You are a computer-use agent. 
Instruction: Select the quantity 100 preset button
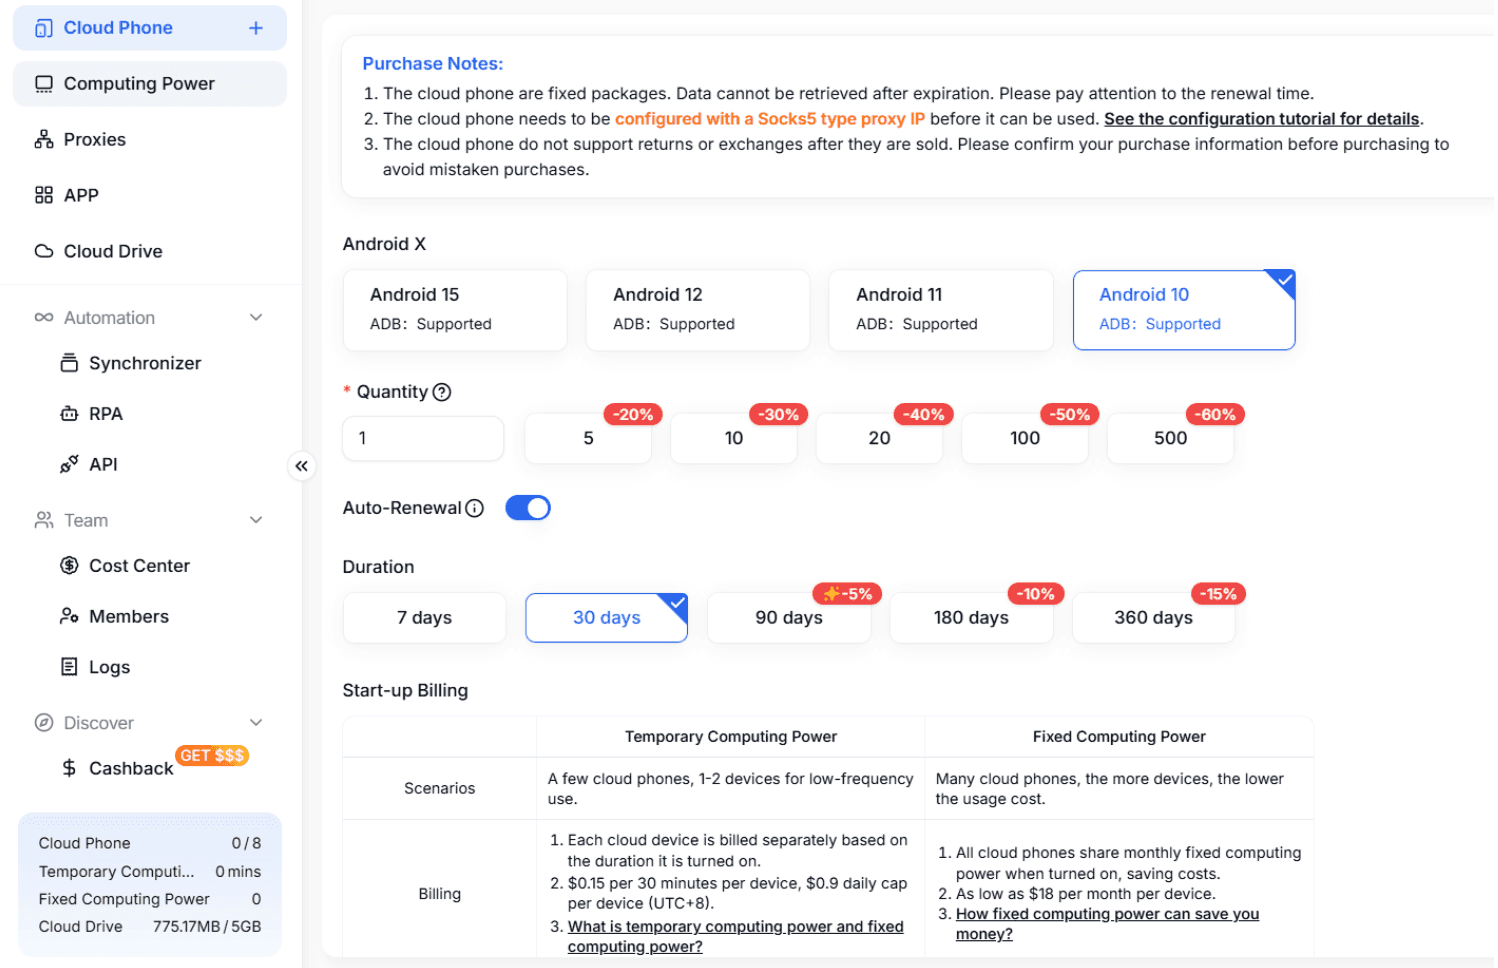(x=1025, y=439)
